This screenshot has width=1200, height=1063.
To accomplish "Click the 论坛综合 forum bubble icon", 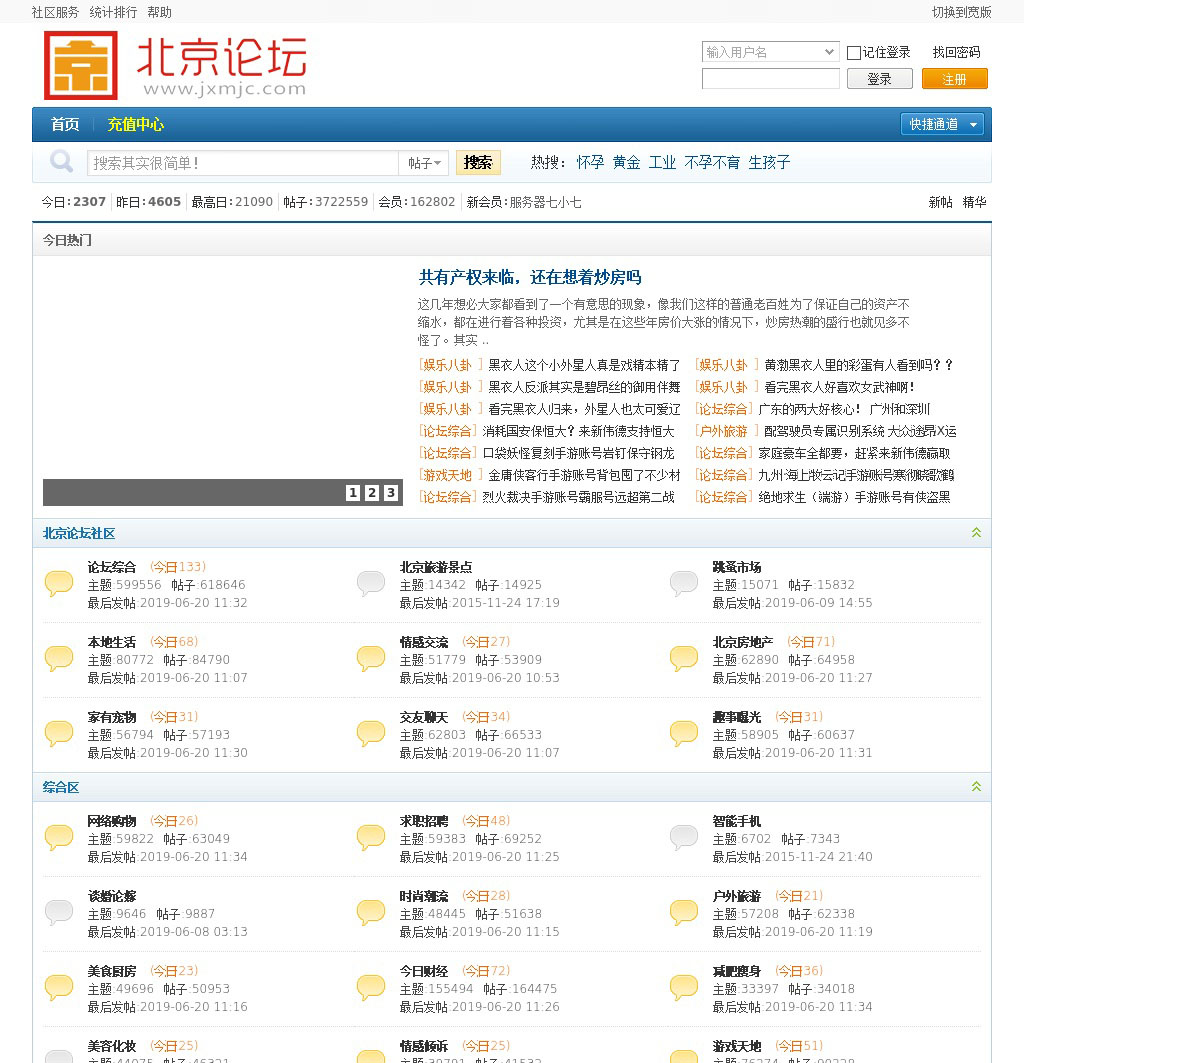I will tap(59, 584).
